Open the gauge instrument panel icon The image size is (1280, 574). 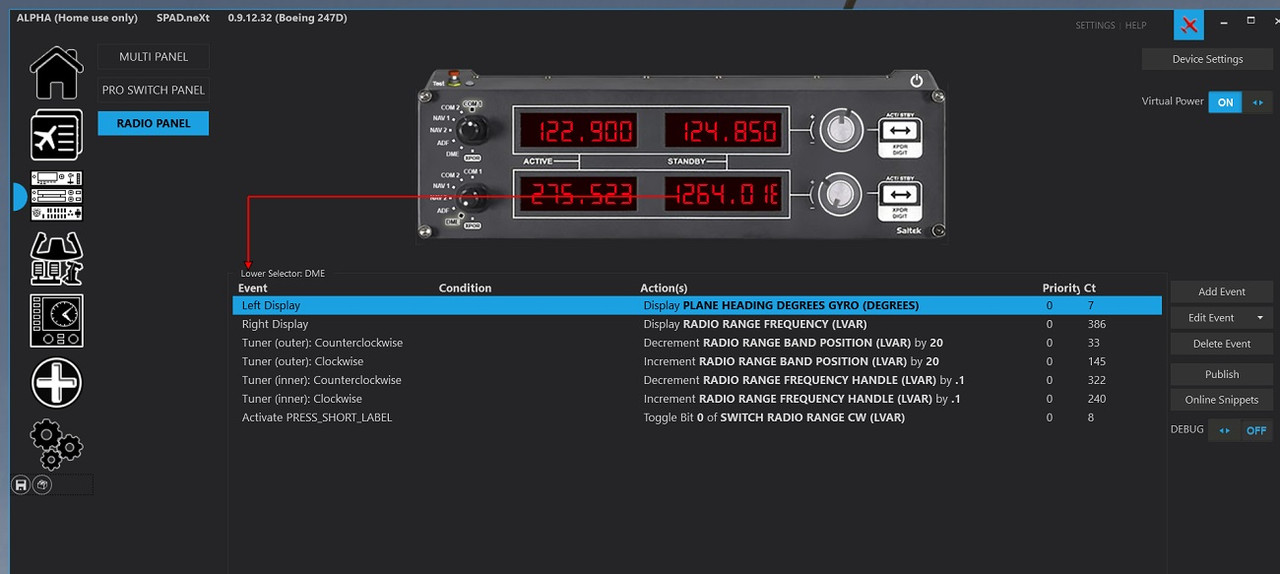pos(56,321)
